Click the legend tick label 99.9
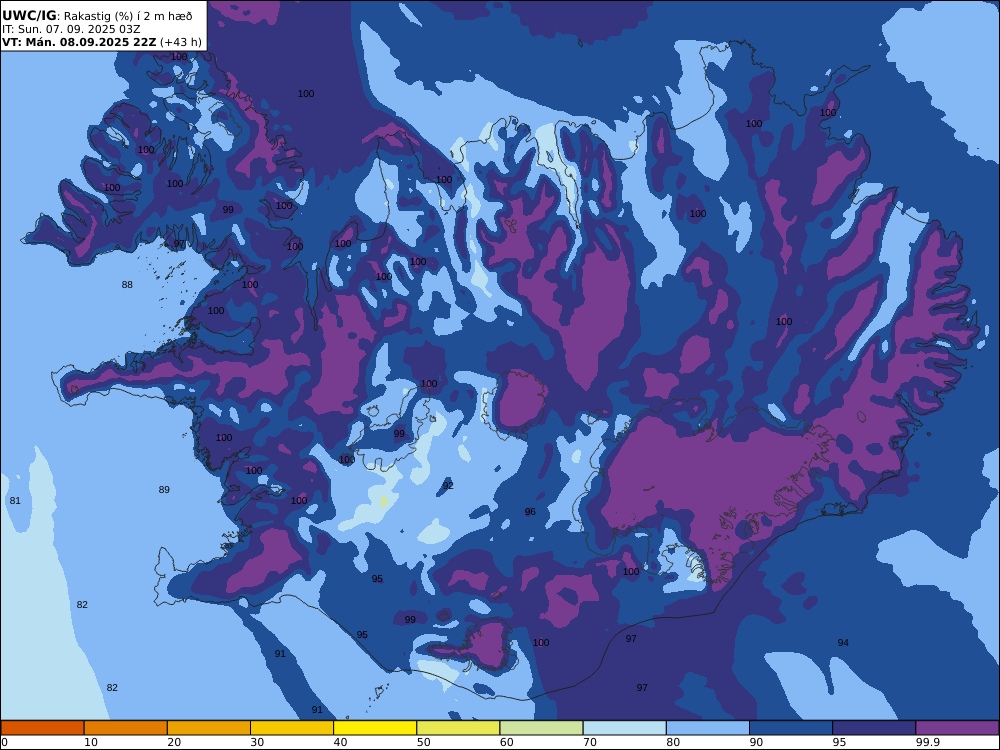 [926, 742]
